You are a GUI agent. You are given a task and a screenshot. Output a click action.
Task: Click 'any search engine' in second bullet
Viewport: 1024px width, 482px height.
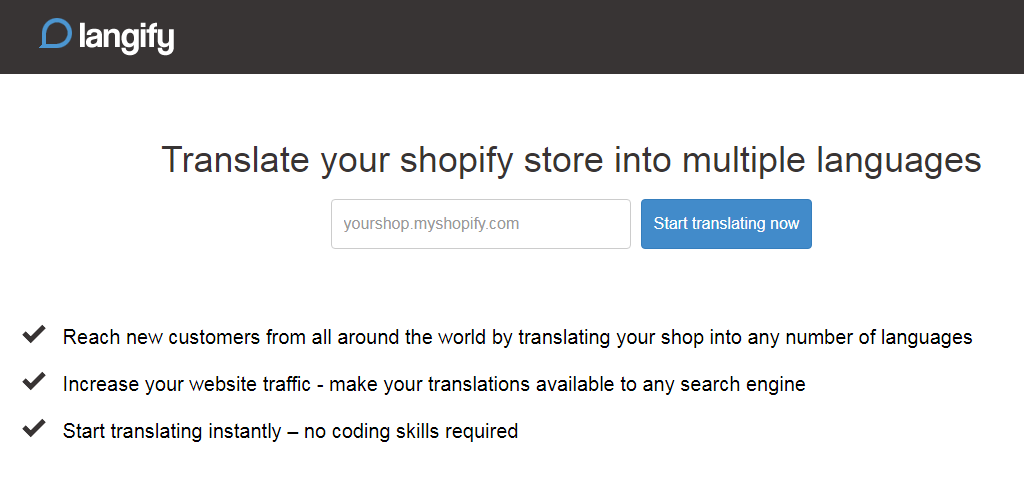tap(738, 384)
